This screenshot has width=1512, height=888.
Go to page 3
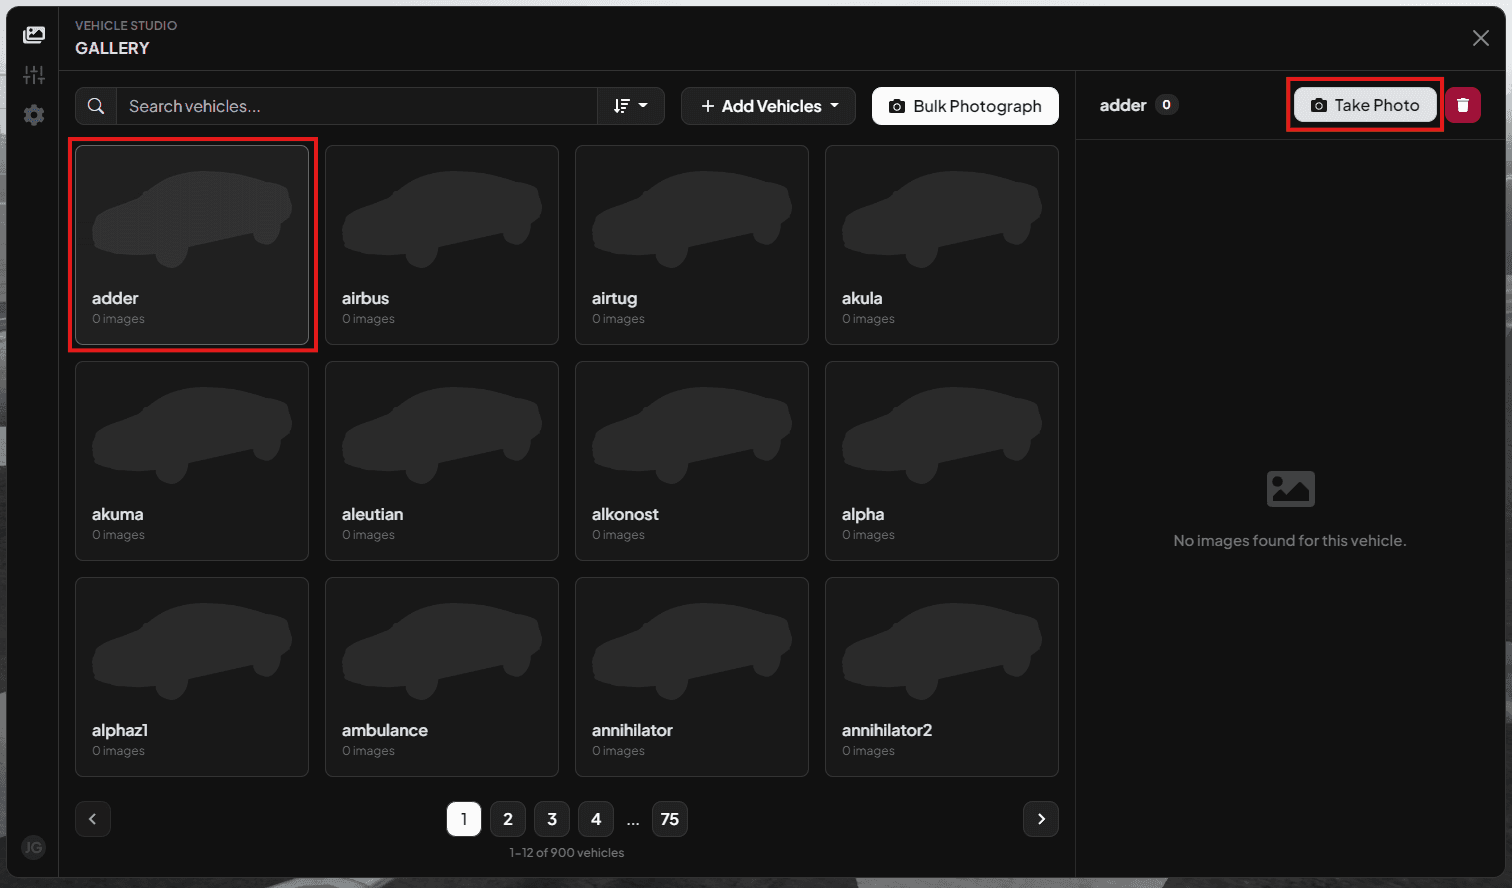coord(552,819)
